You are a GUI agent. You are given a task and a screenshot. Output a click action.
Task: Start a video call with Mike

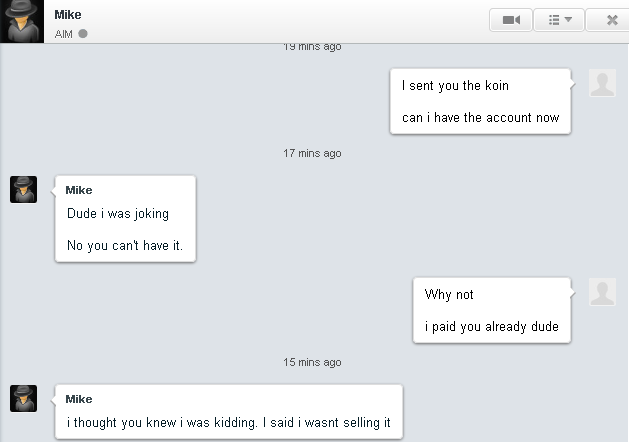point(510,19)
